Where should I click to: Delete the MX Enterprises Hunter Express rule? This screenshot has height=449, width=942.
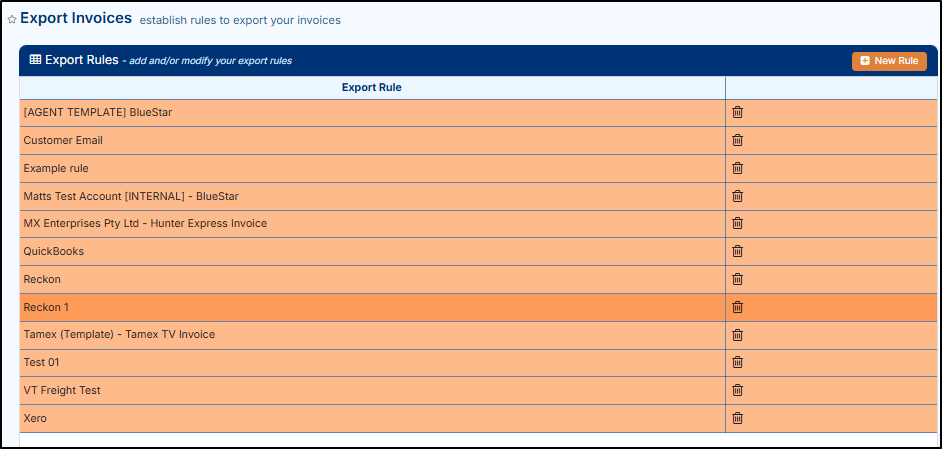[x=737, y=224]
